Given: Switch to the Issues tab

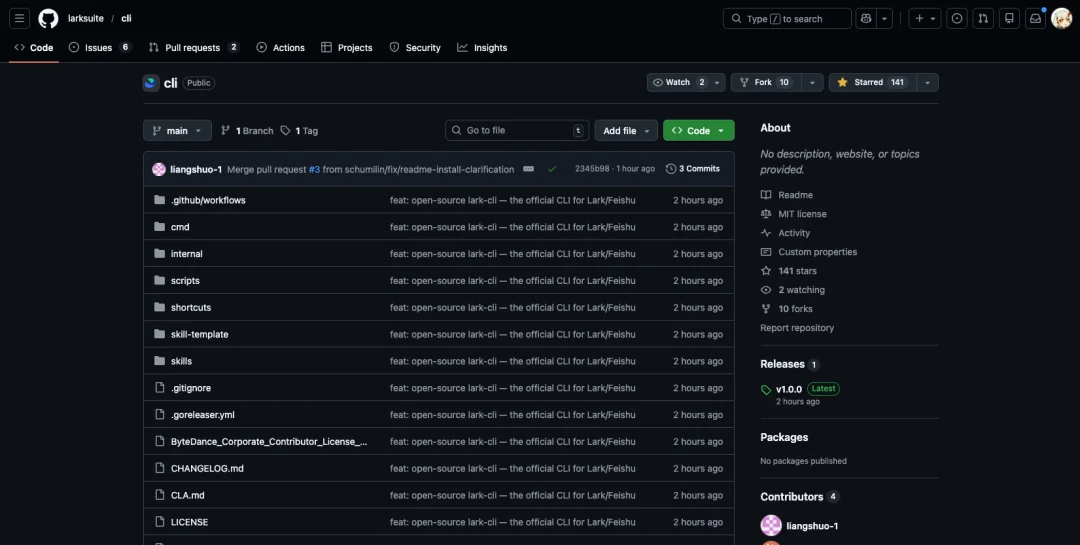Looking at the screenshot, I should [x=99, y=47].
